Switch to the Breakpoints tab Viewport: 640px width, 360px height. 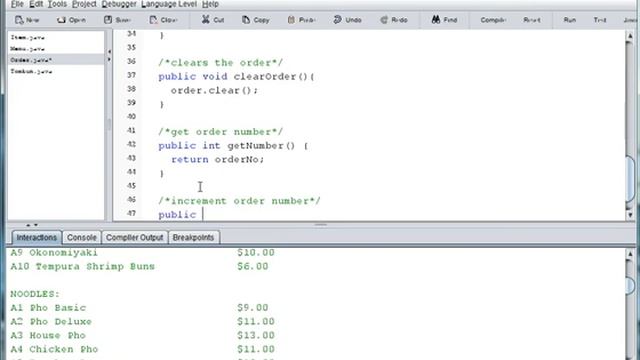point(193,238)
